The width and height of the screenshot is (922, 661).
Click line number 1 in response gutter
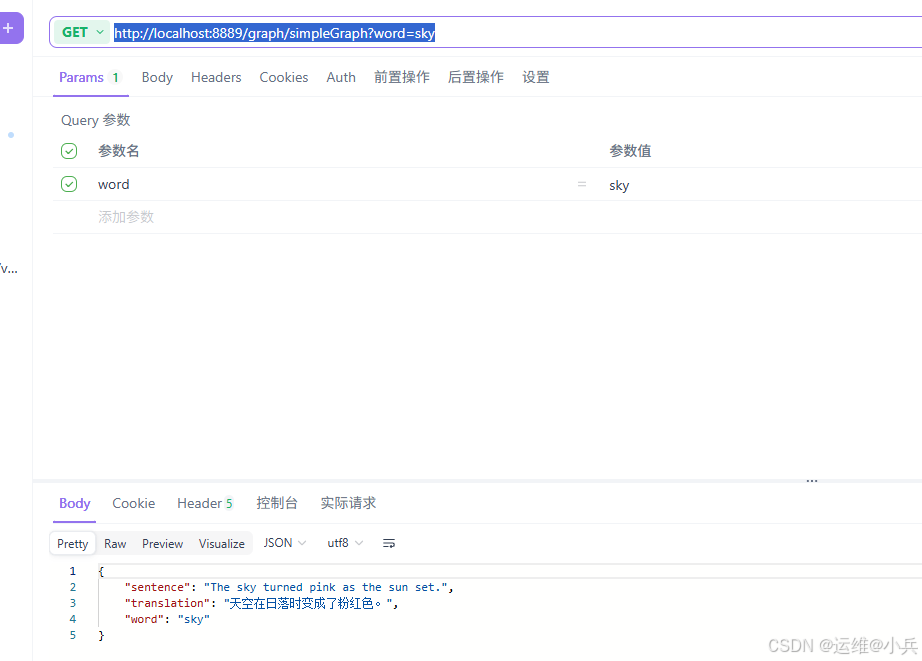click(x=72, y=571)
